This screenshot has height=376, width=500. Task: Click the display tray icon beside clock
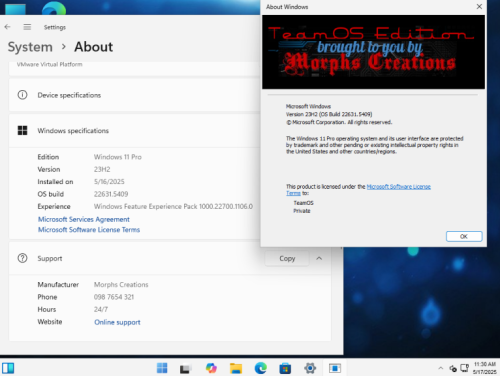point(464,368)
